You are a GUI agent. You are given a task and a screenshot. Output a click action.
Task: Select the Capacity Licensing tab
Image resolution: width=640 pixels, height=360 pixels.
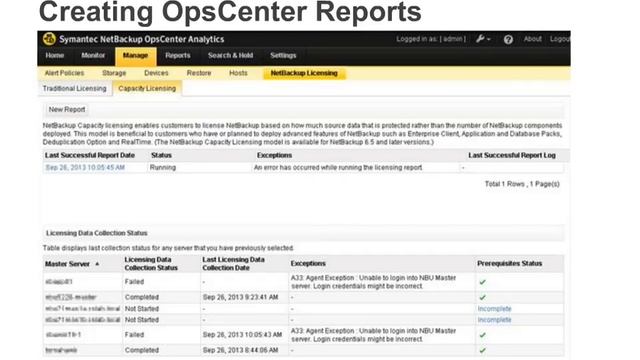coord(147,89)
